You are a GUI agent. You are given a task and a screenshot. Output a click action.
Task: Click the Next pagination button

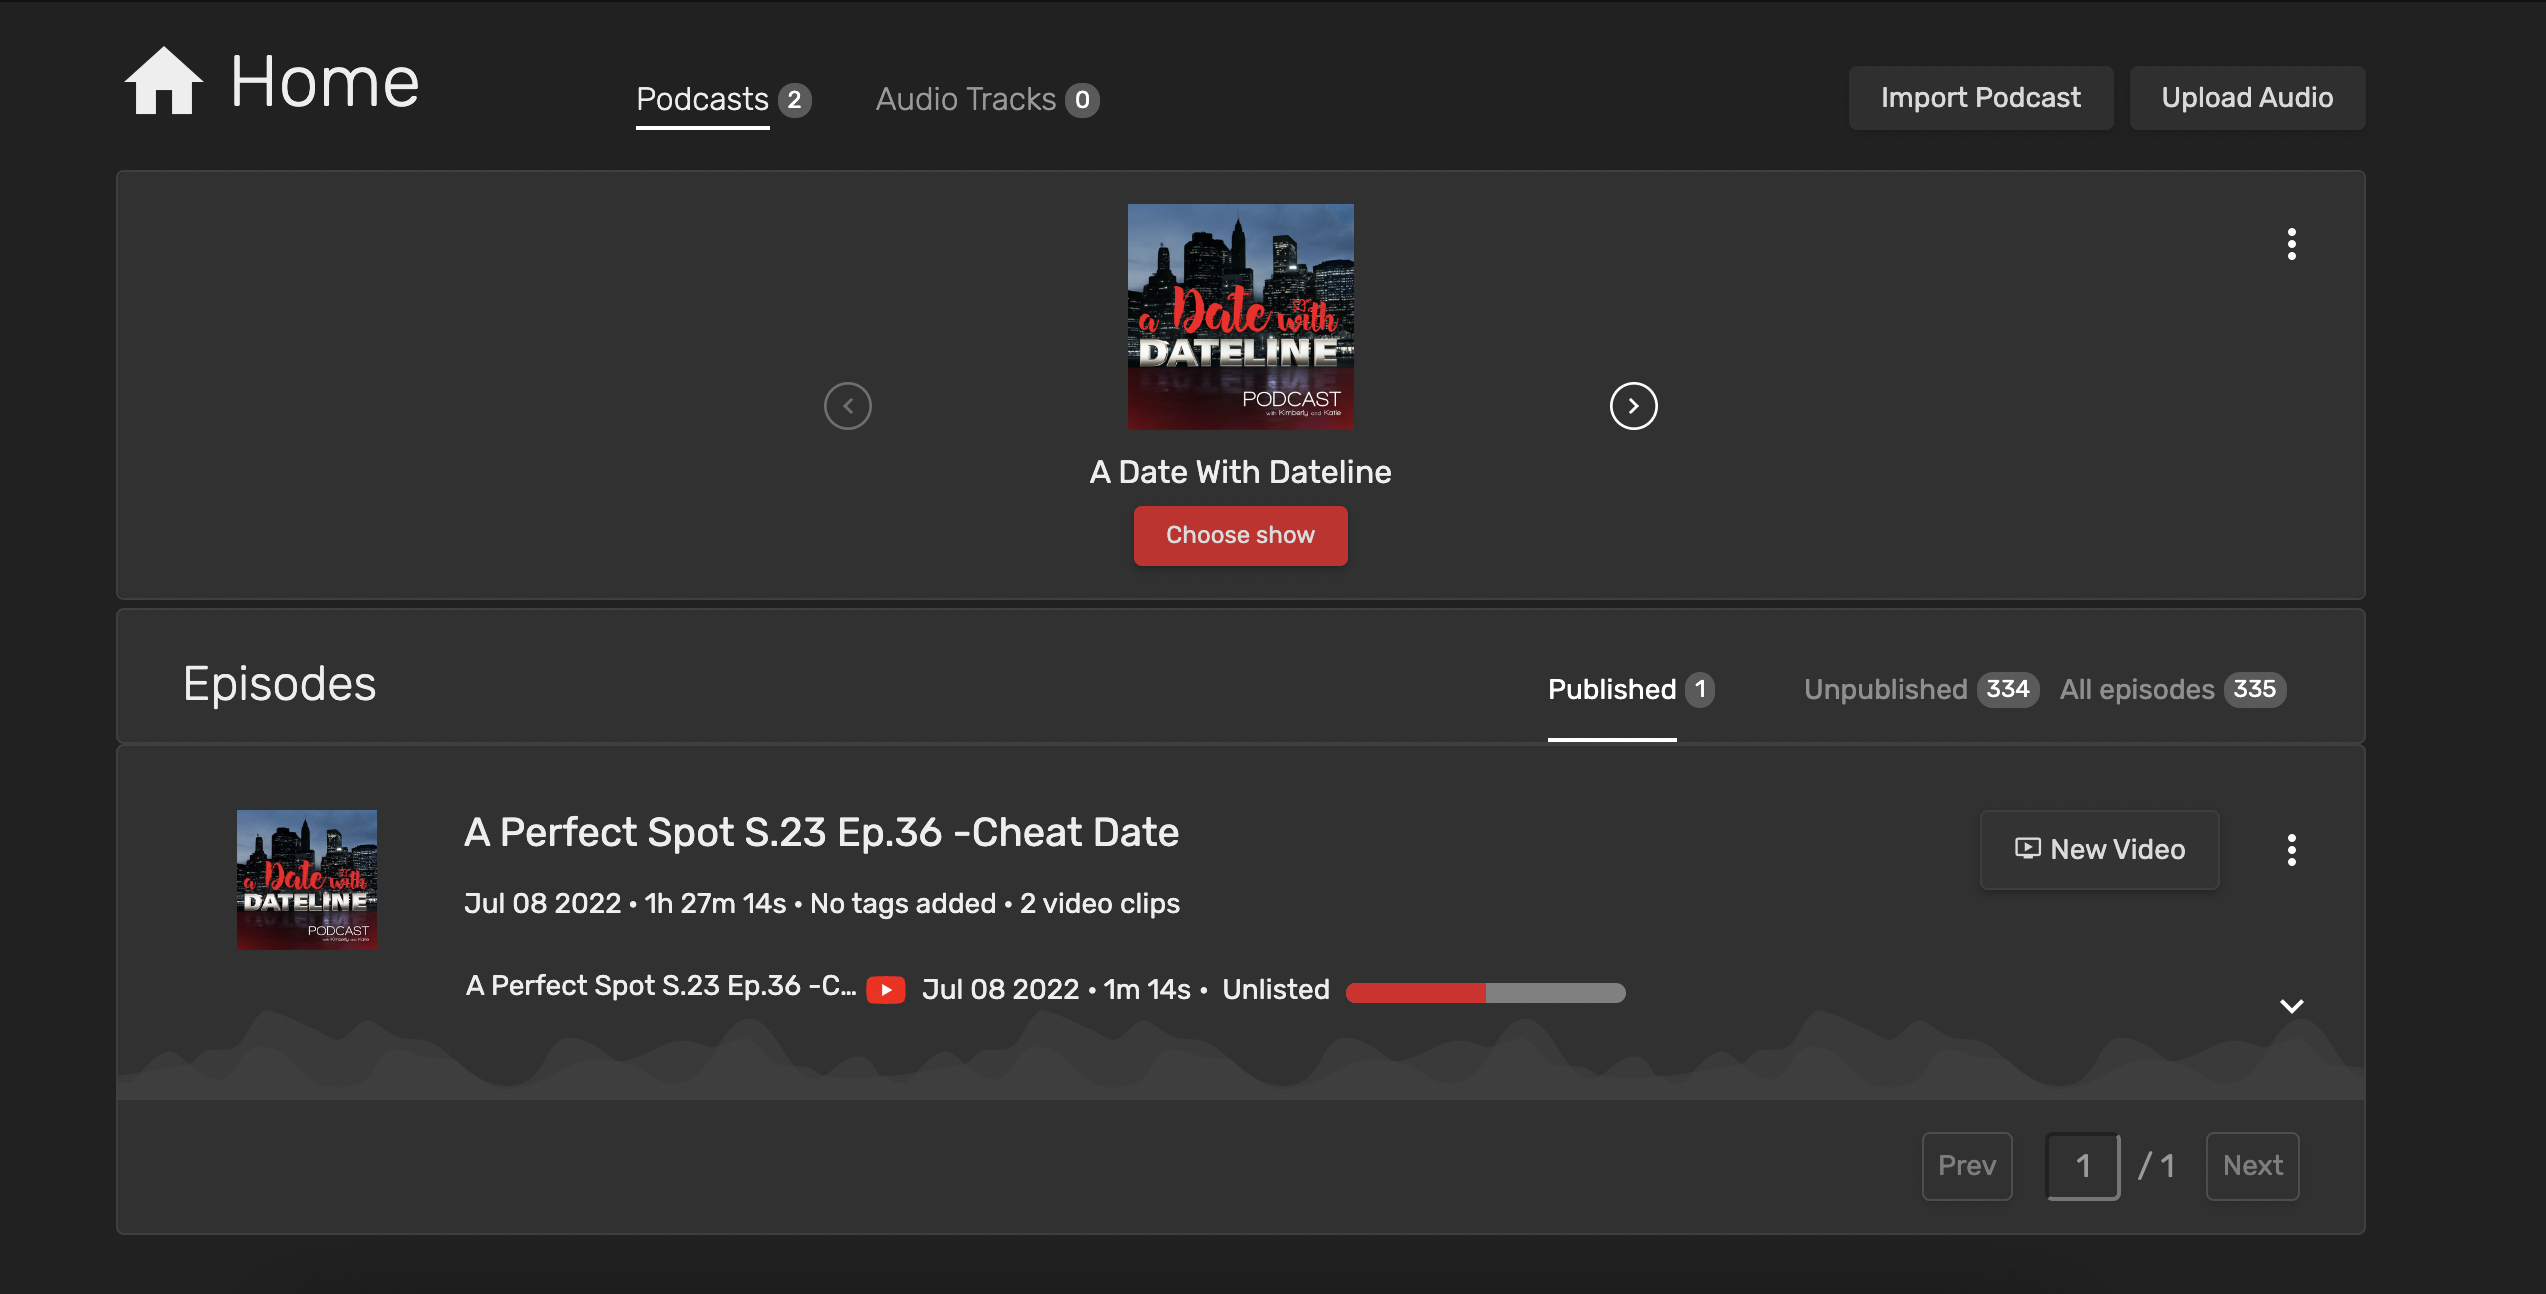click(x=2252, y=1166)
